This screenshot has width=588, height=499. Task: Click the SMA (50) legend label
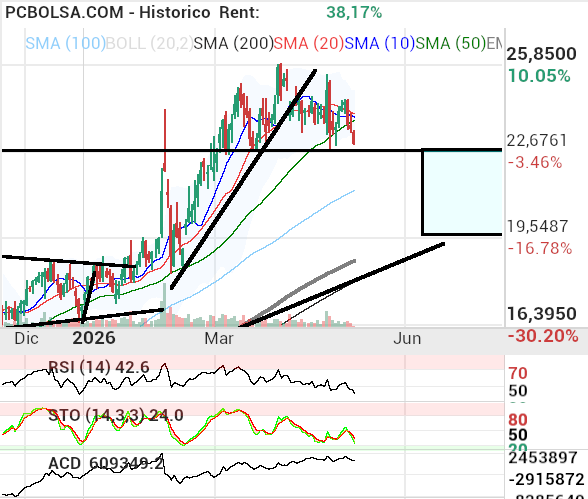pyautogui.click(x=450, y=43)
